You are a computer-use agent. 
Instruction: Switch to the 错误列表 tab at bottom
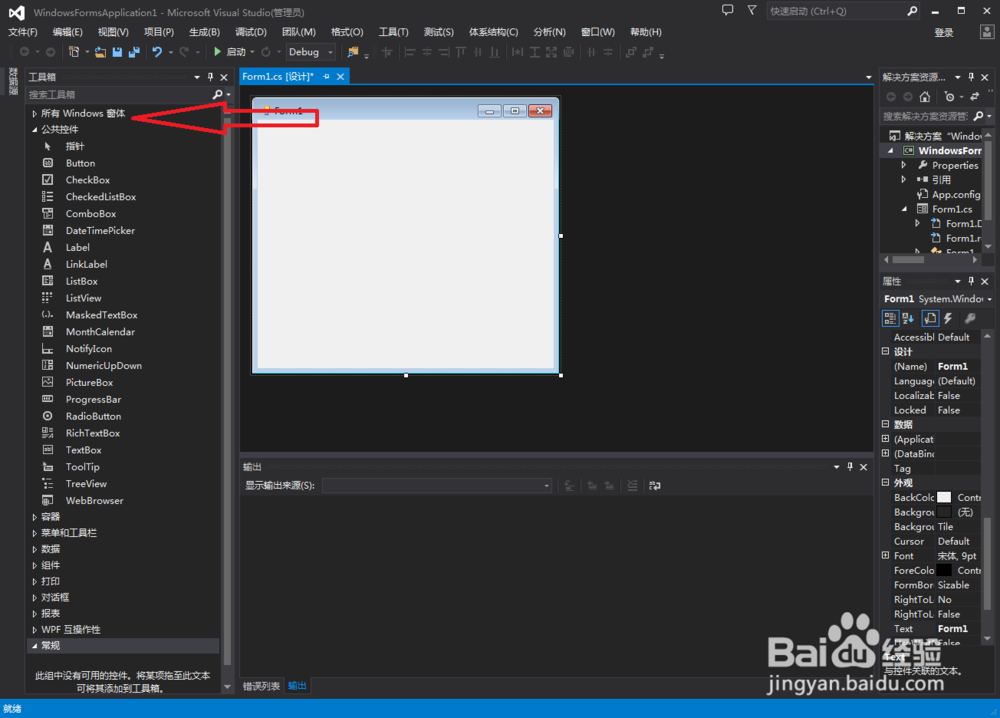tap(263, 686)
